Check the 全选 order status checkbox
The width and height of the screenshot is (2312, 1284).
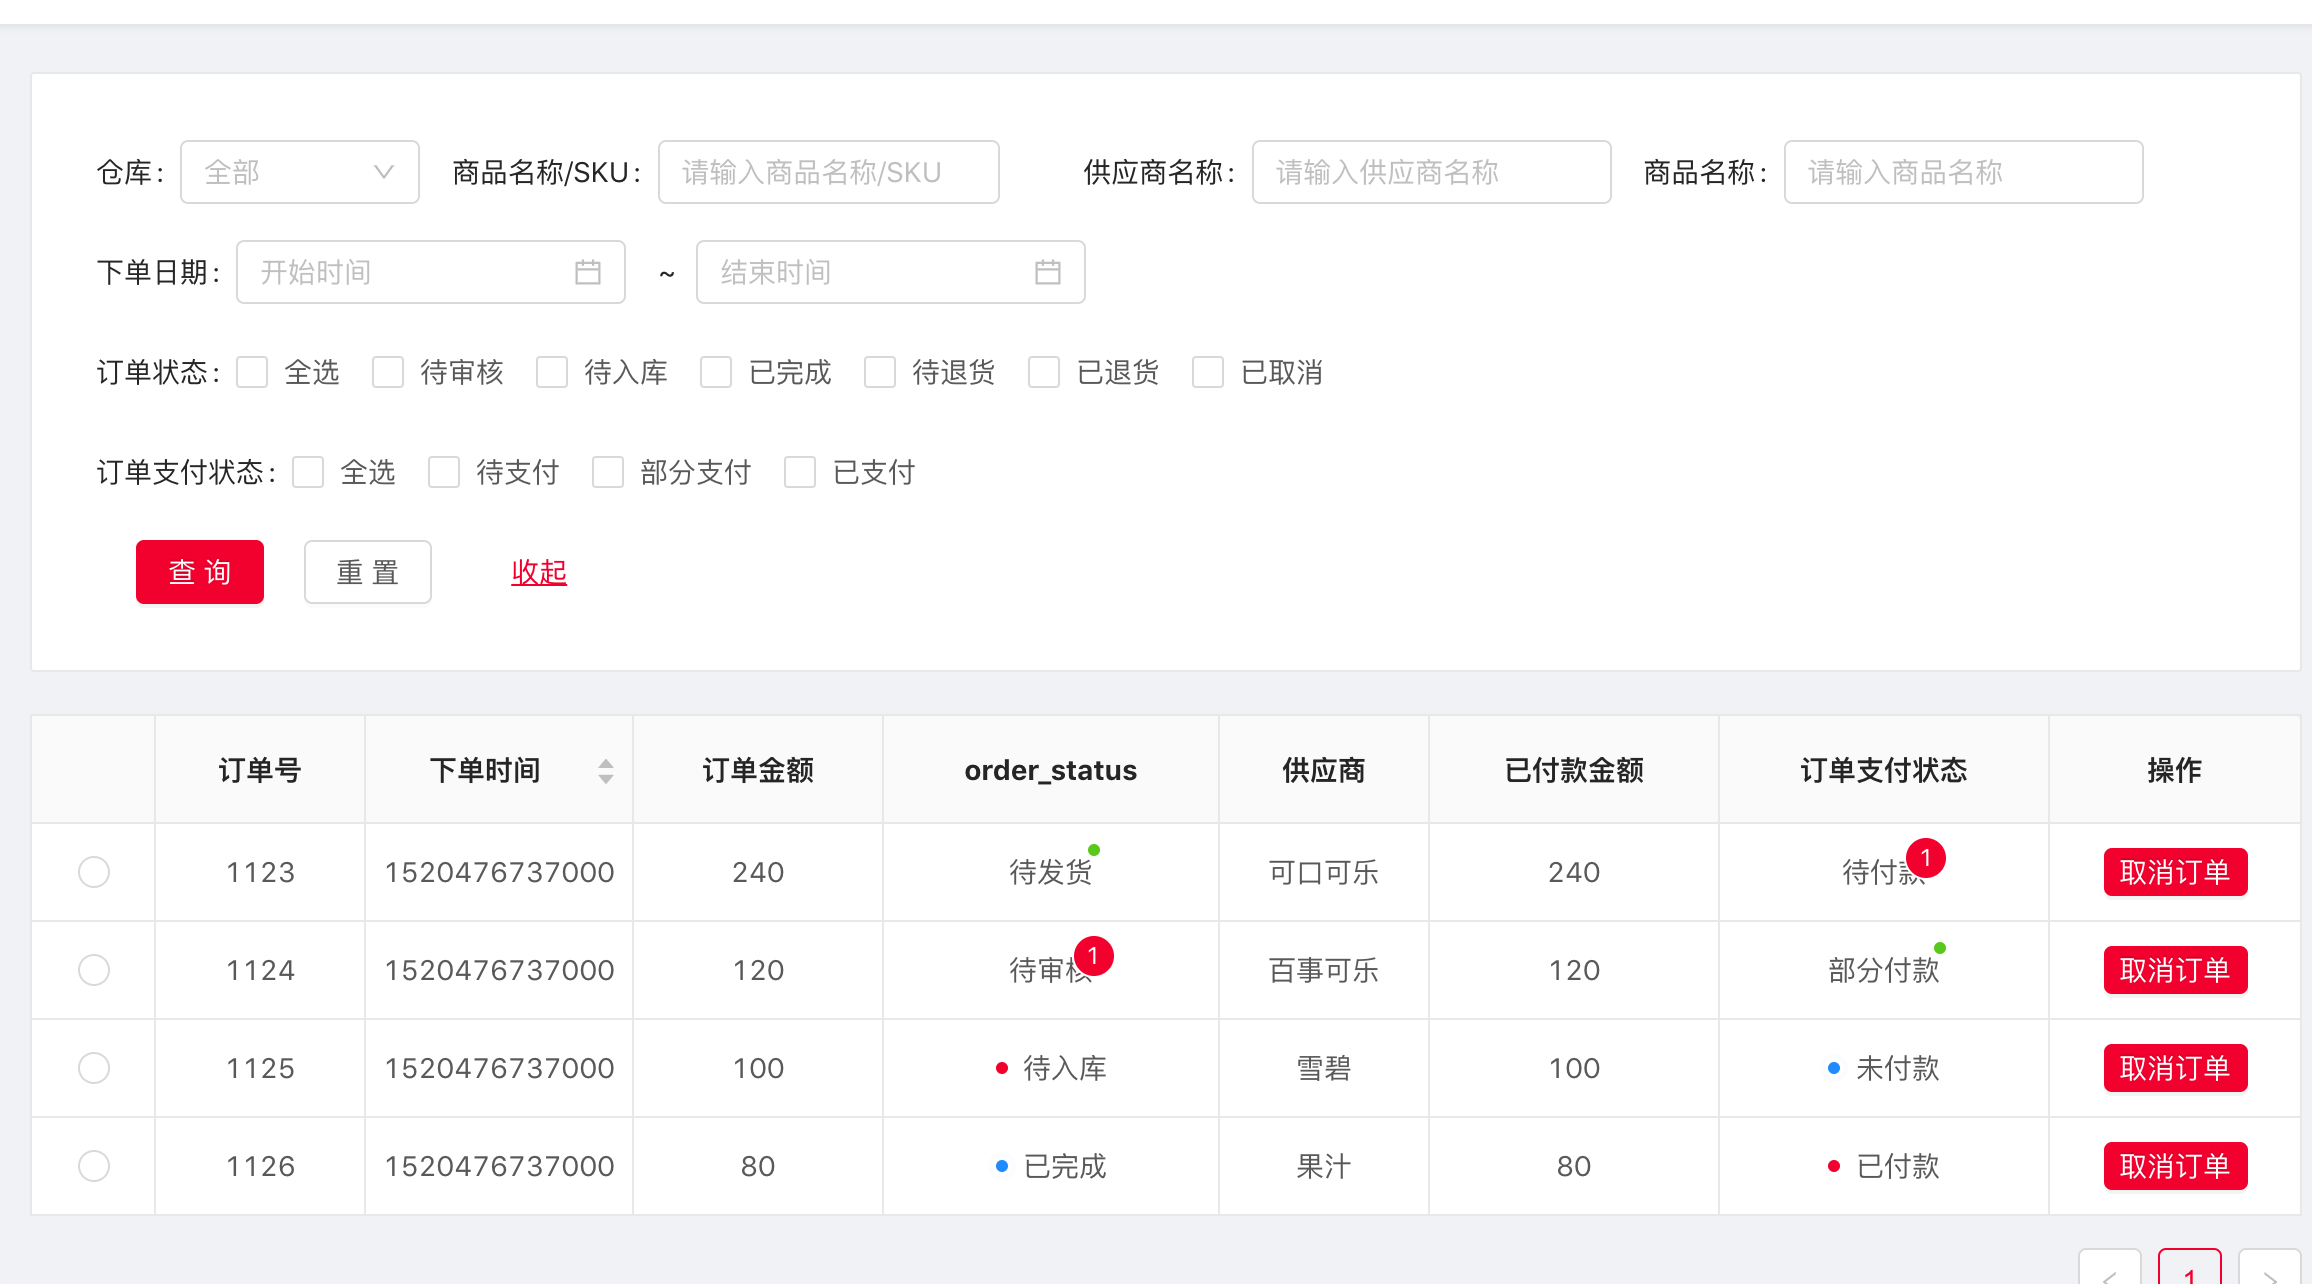point(252,372)
